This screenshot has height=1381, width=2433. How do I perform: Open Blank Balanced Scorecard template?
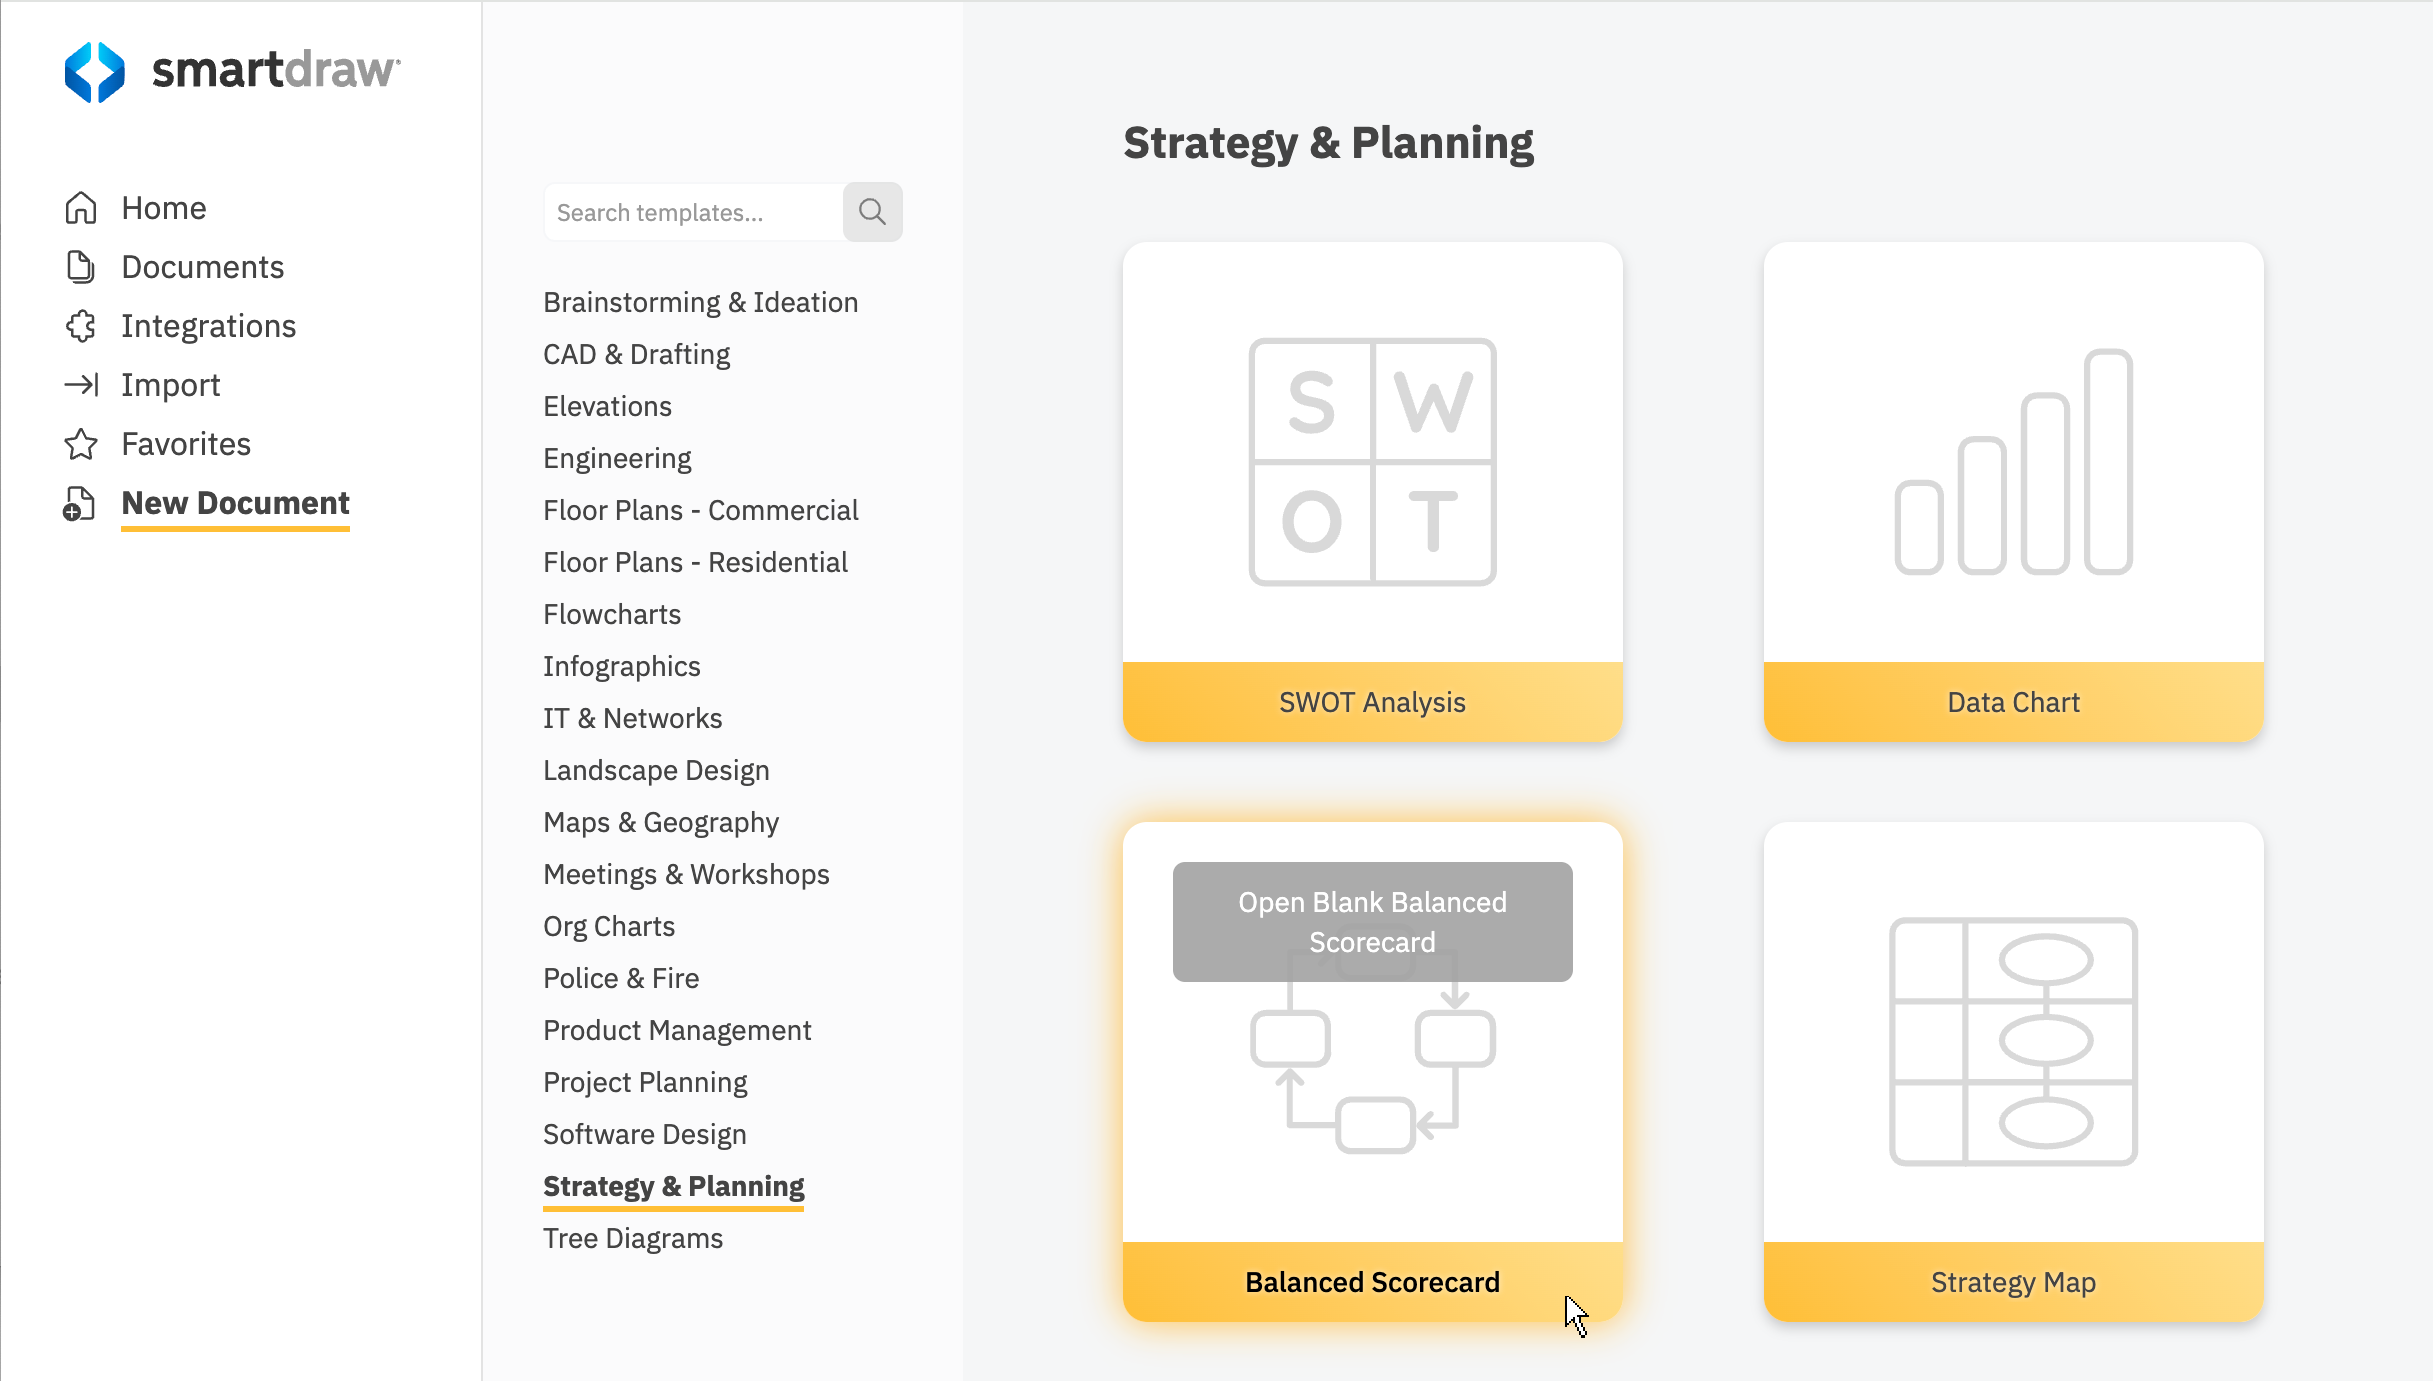tap(1372, 921)
